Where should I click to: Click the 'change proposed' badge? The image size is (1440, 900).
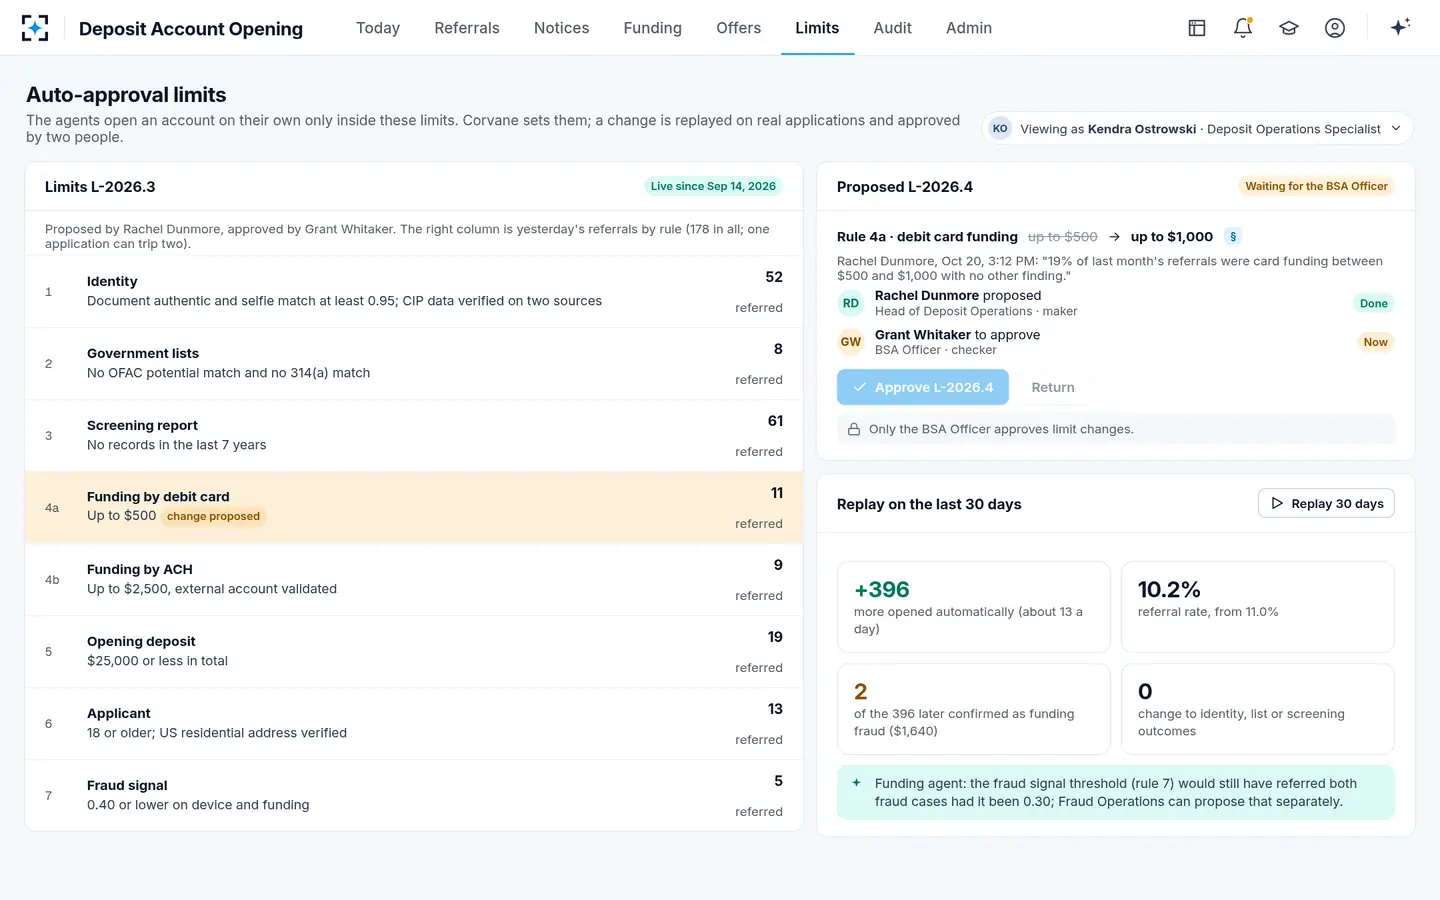(213, 516)
